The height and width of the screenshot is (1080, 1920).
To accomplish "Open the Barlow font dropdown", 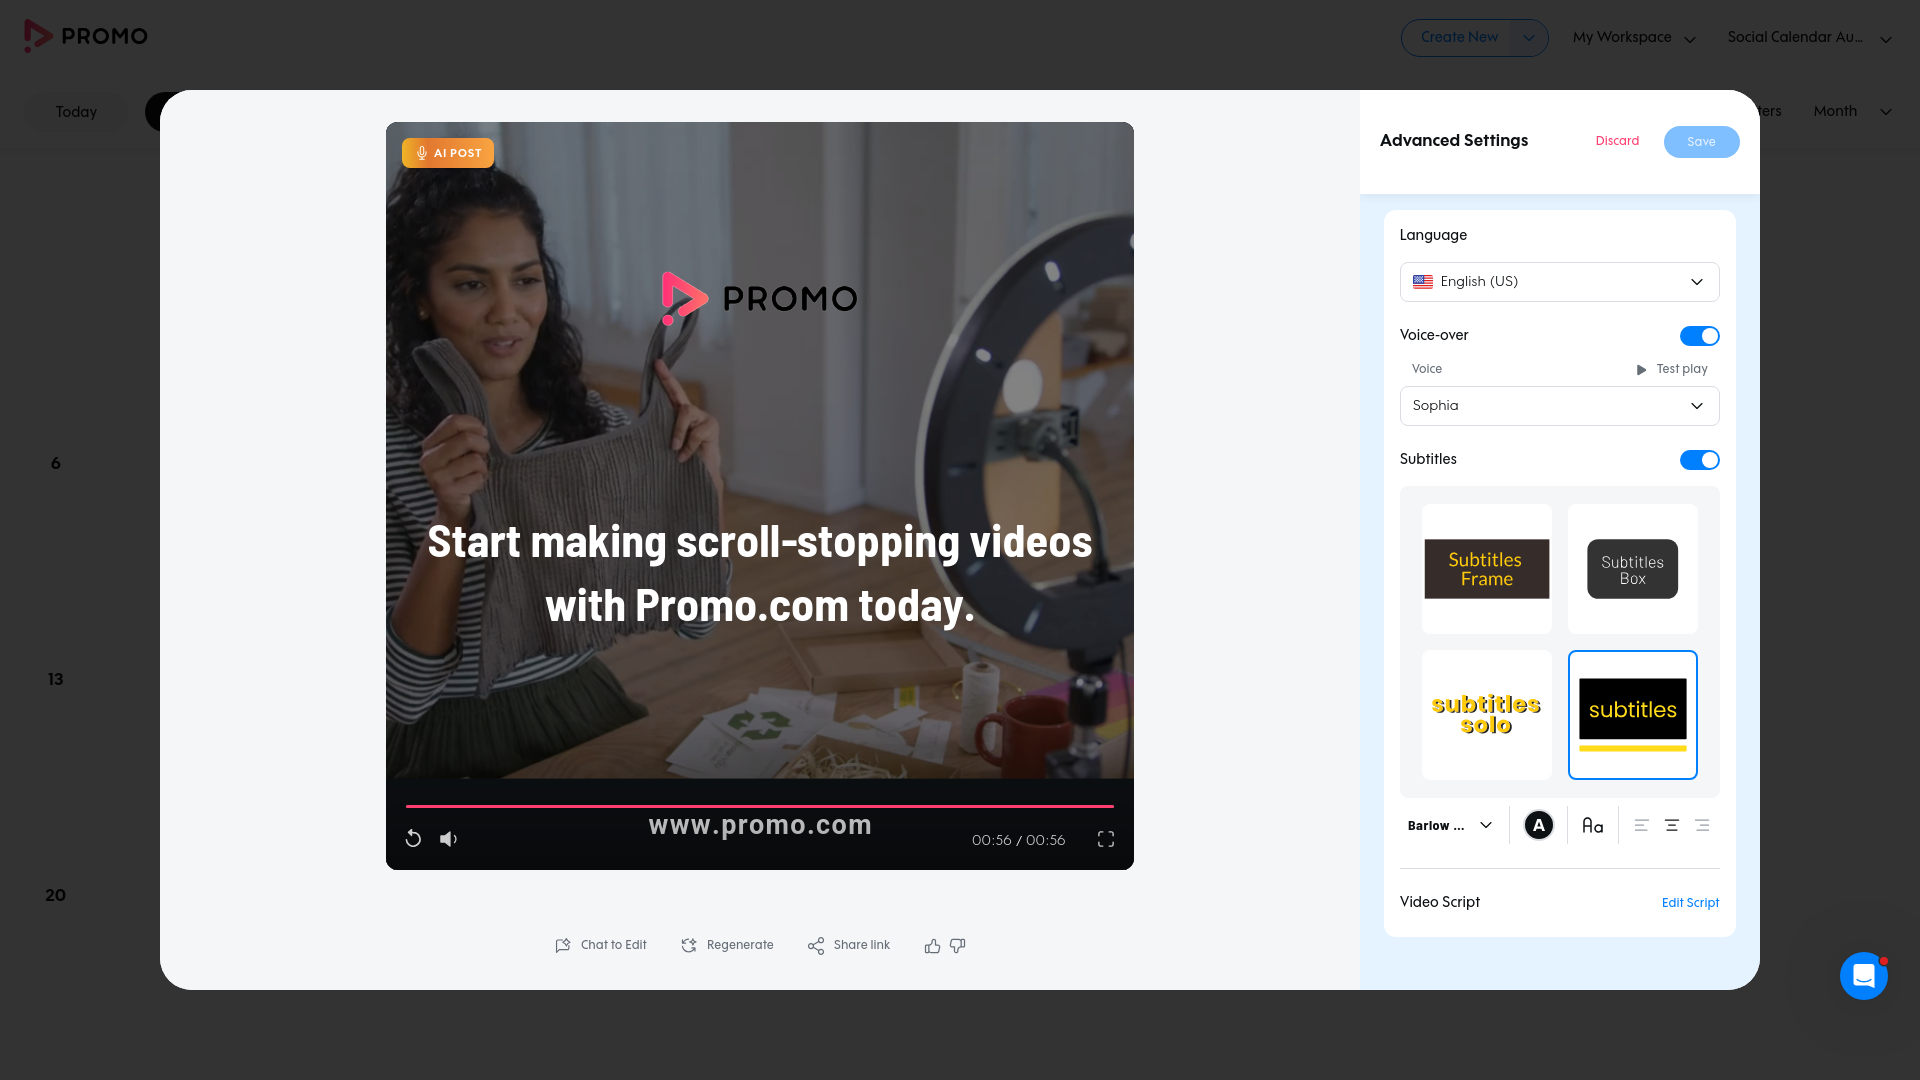I will pyautogui.click(x=1450, y=826).
